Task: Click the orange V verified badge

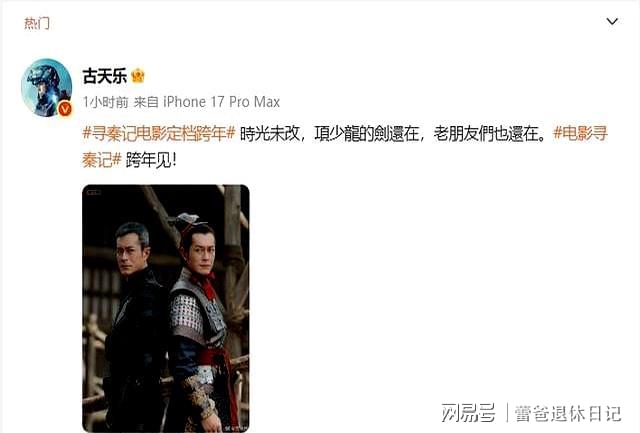Action: pyautogui.click(x=64, y=109)
